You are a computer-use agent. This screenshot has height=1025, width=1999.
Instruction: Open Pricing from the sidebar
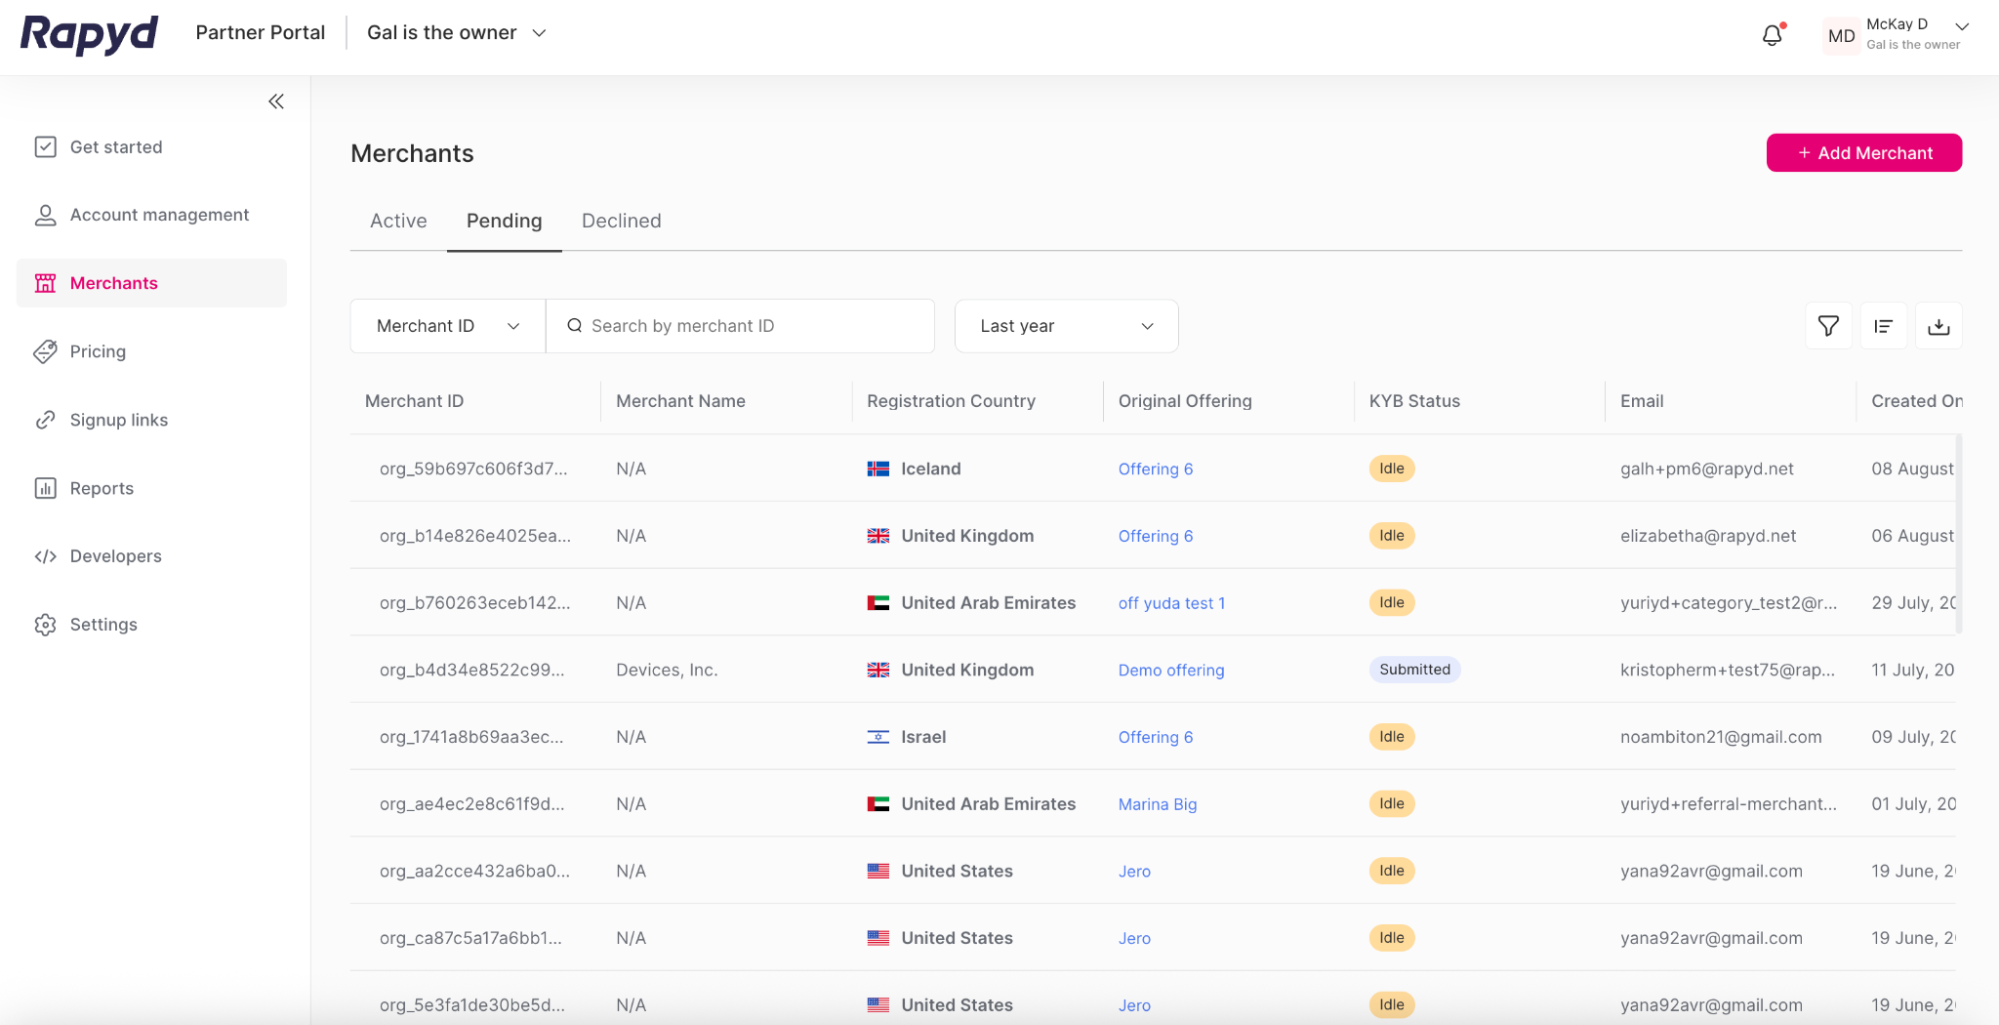97,351
